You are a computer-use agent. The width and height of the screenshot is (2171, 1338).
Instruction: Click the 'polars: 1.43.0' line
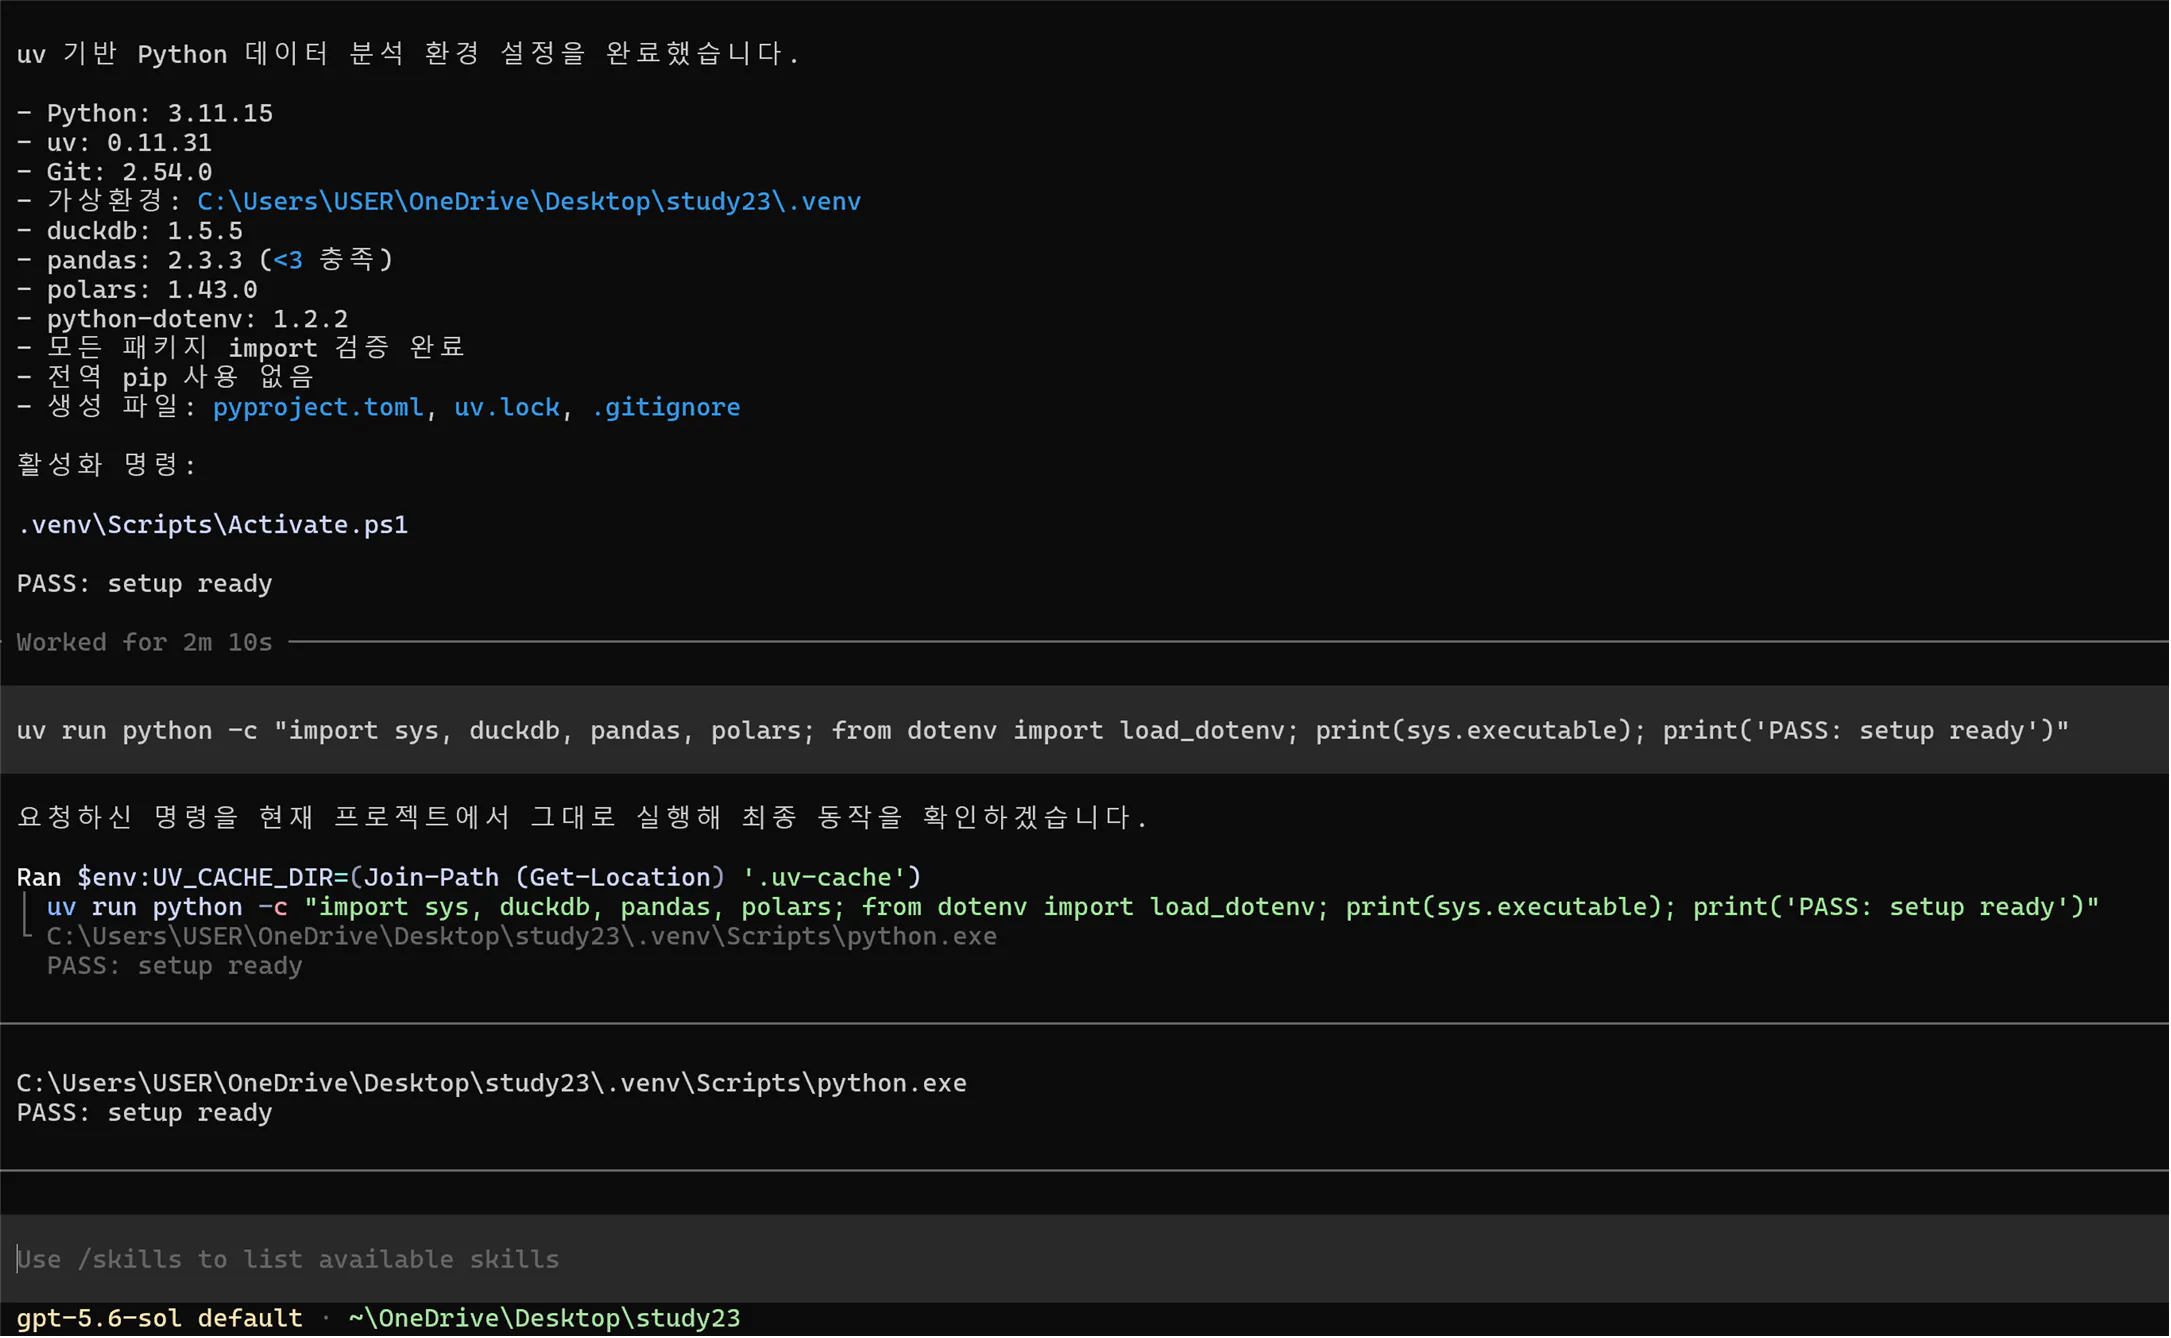tap(137, 290)
